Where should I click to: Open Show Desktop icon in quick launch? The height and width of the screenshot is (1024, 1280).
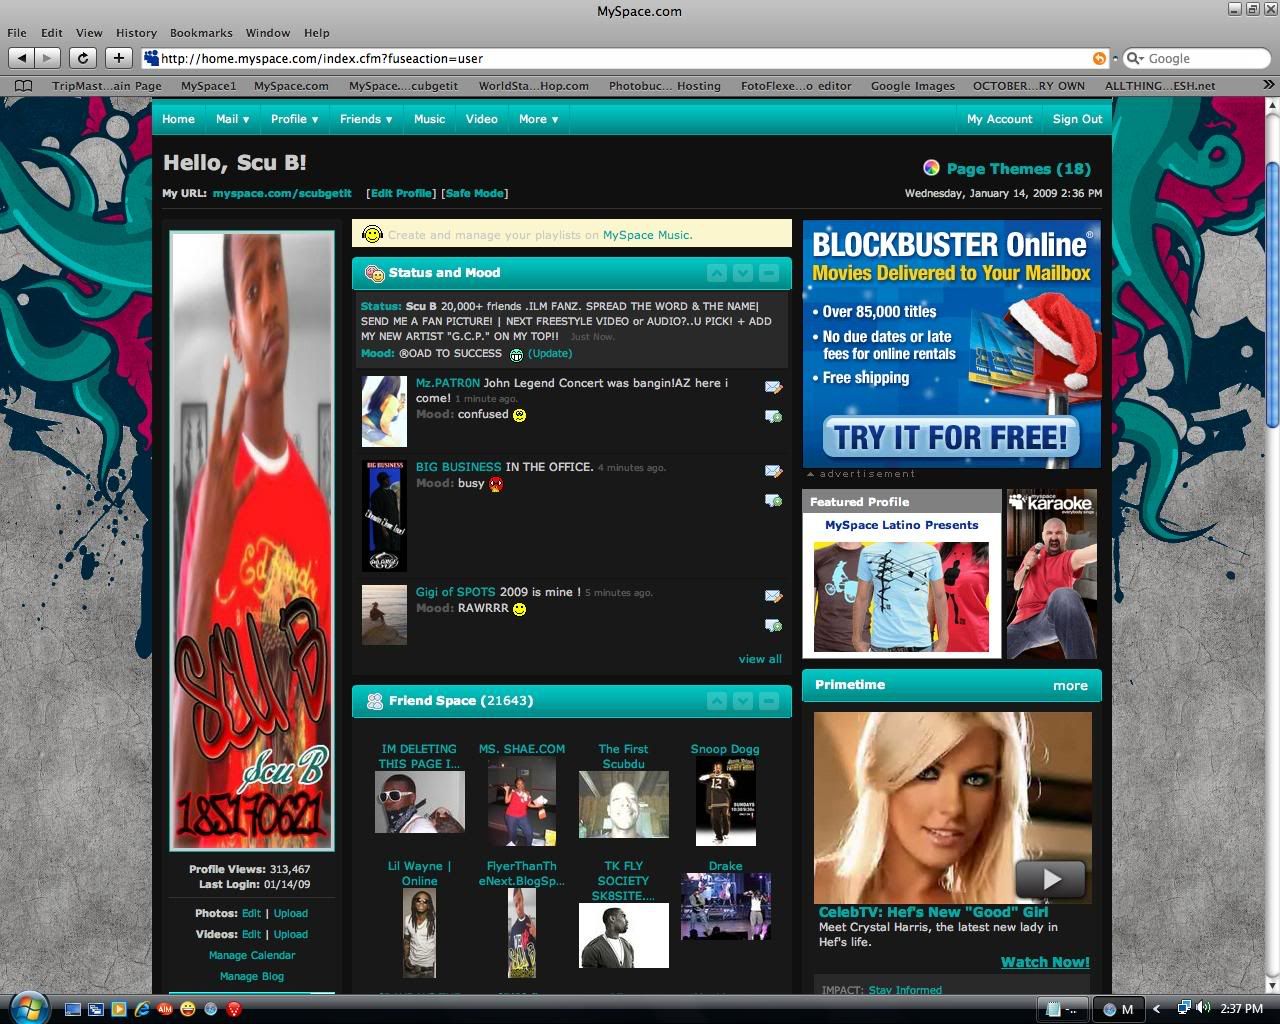tap(73, 1009)
